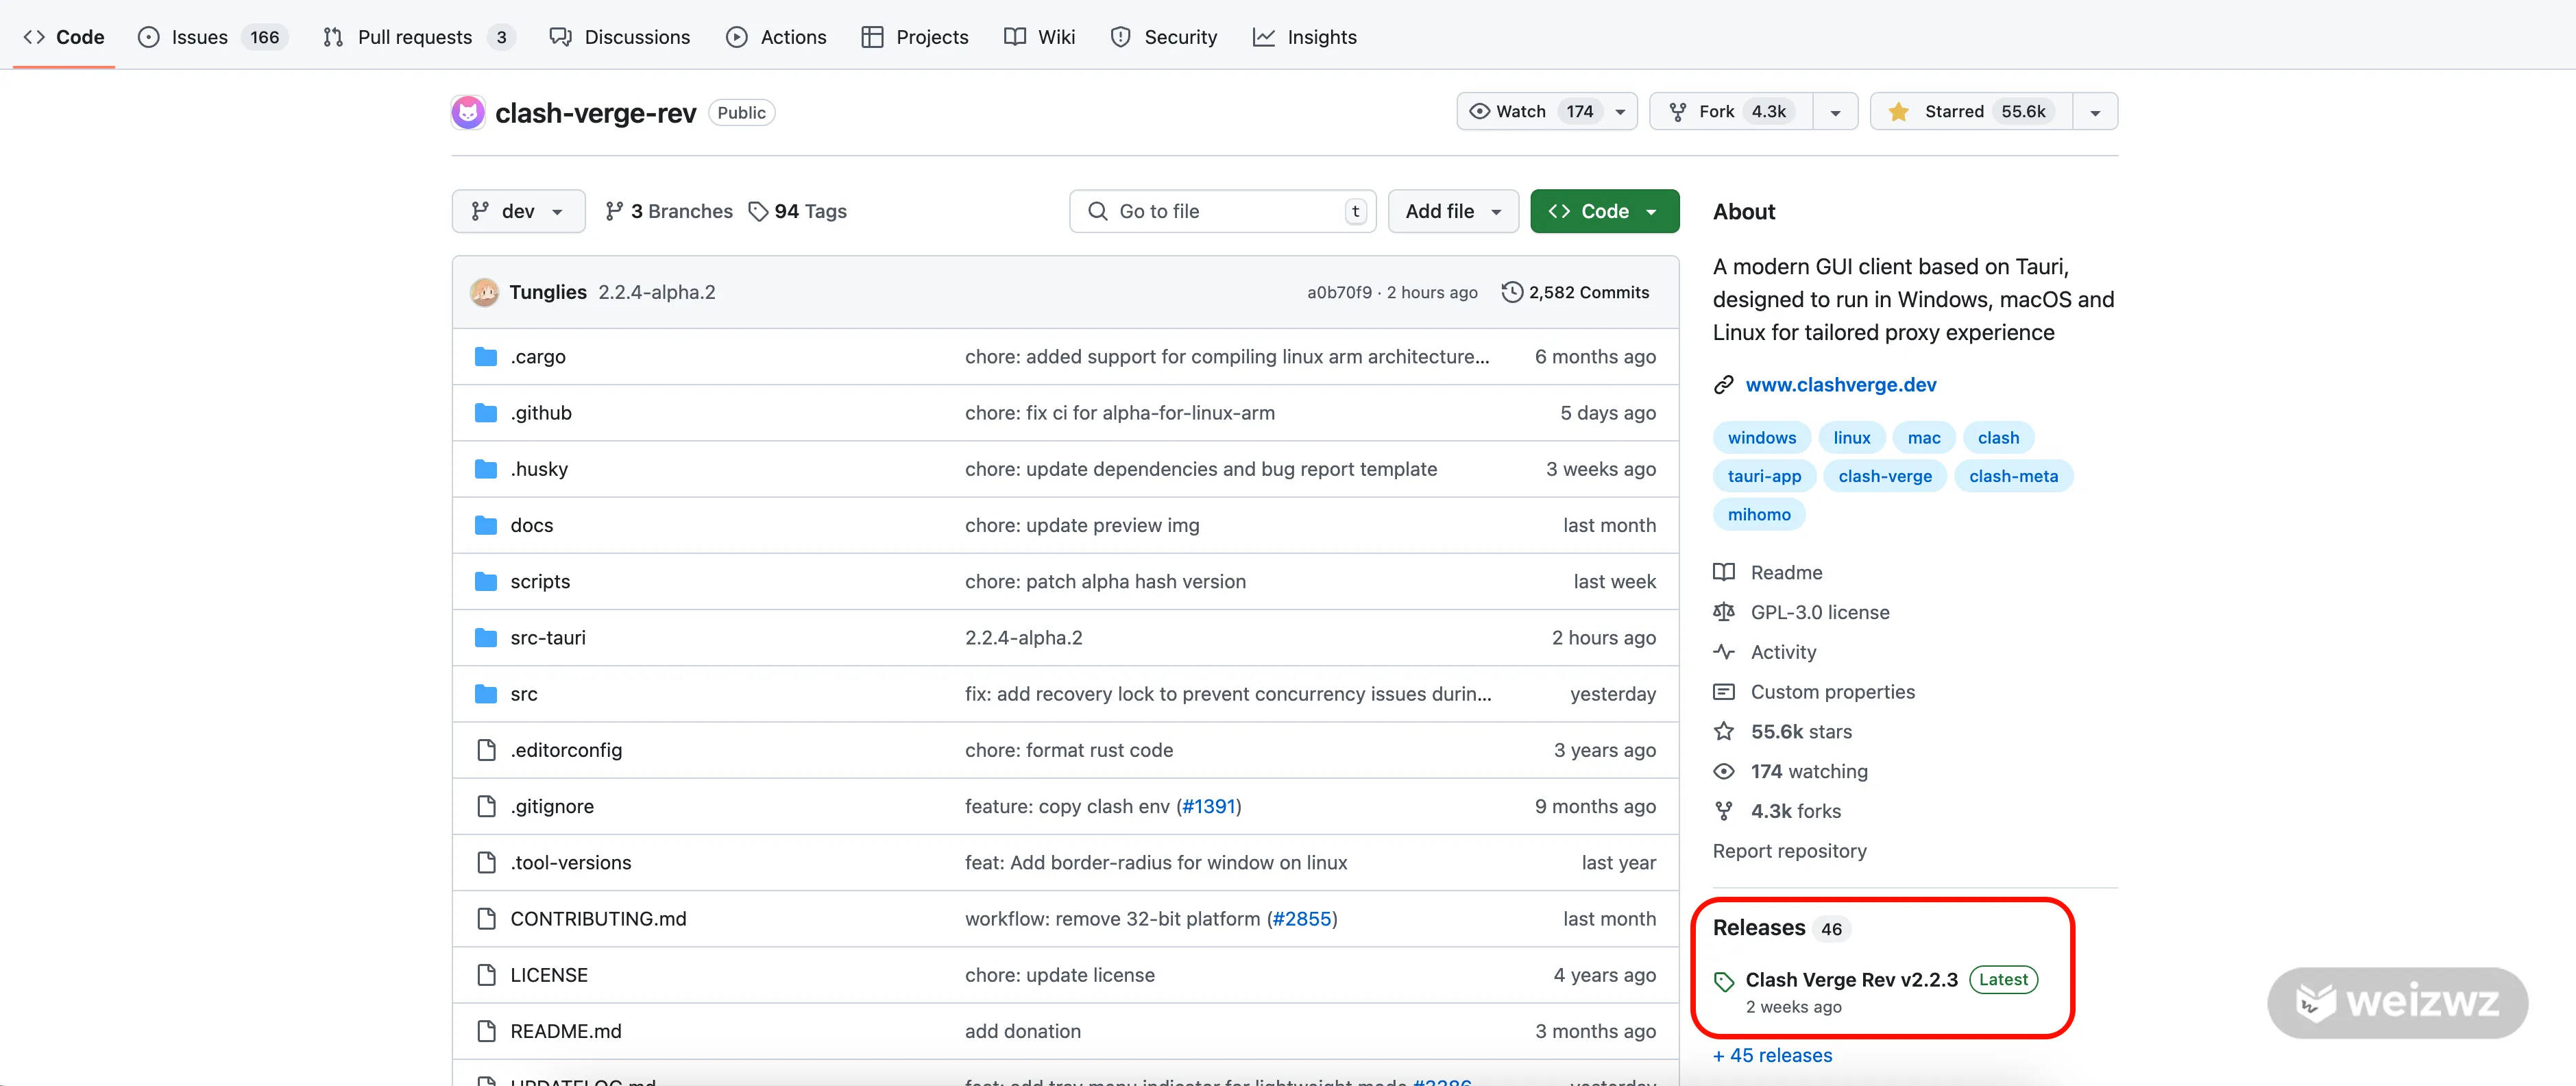Open the star lists dropdown arrow

click(2095, 112)
